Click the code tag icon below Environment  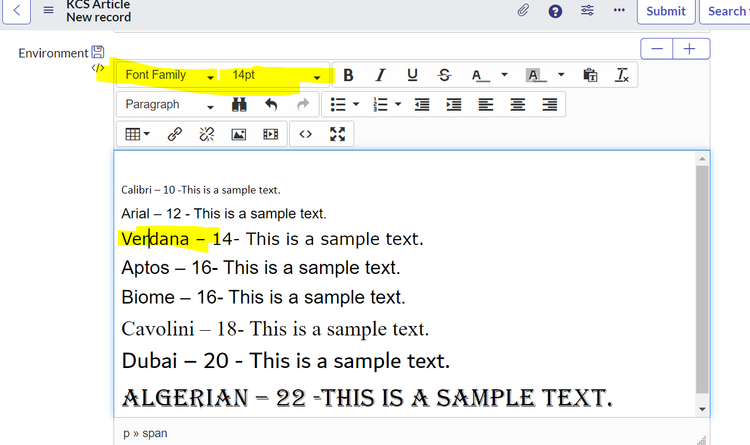(98, 67)
